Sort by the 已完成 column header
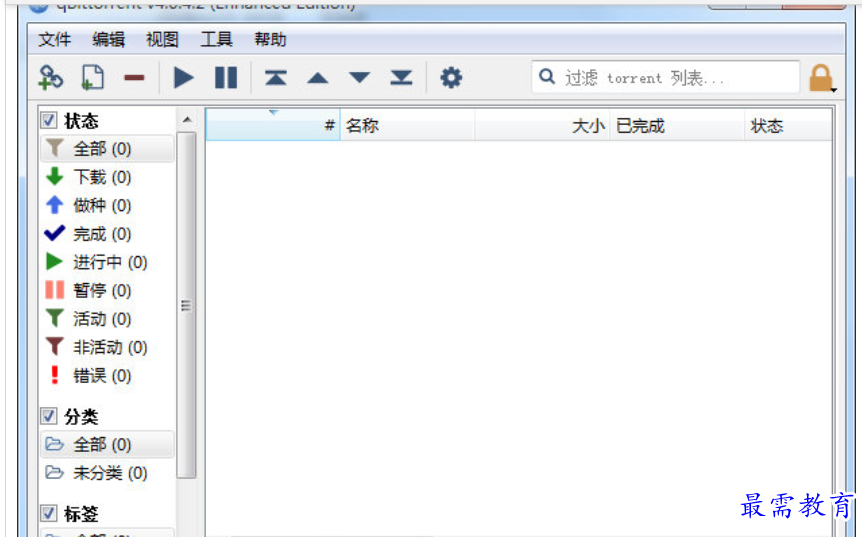The height and width of the screenshot is (537, 862). pos(677,125)
